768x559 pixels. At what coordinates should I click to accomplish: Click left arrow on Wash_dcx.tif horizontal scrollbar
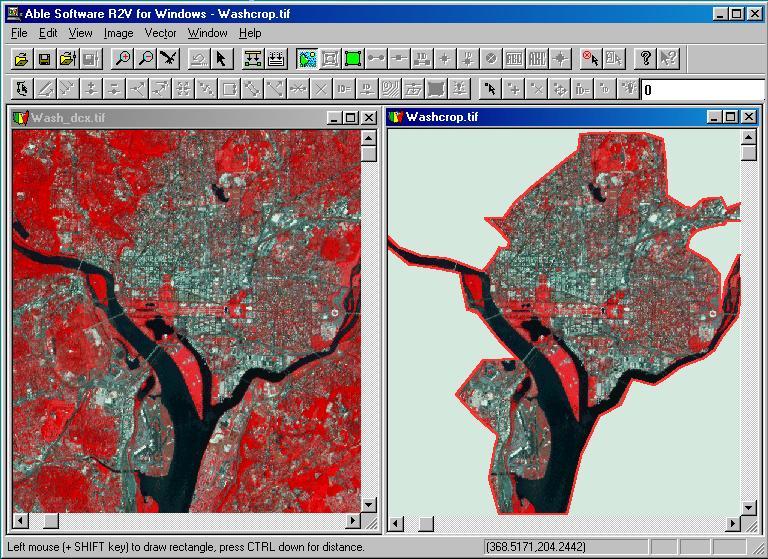[x=20, y=521]
